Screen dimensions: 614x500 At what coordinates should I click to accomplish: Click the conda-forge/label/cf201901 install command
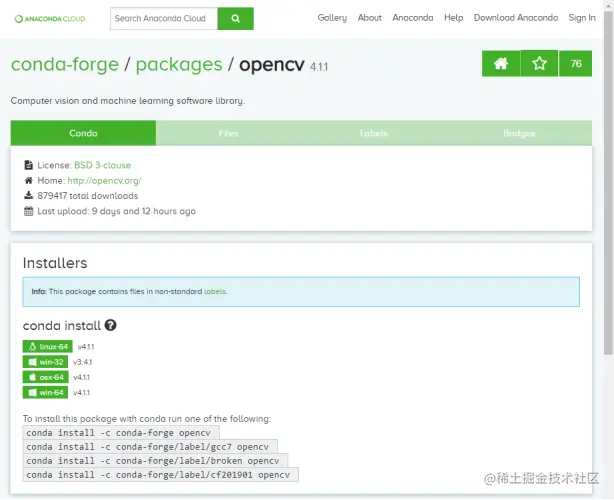(161, 475)
